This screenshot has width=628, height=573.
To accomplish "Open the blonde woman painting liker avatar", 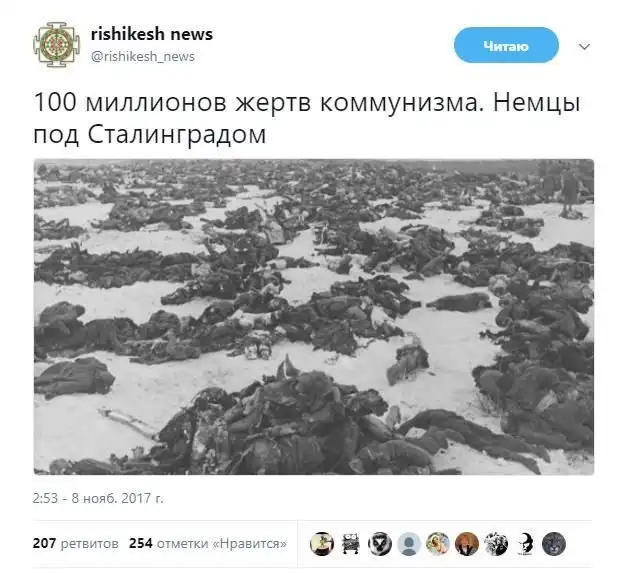I will pos(438,544).
